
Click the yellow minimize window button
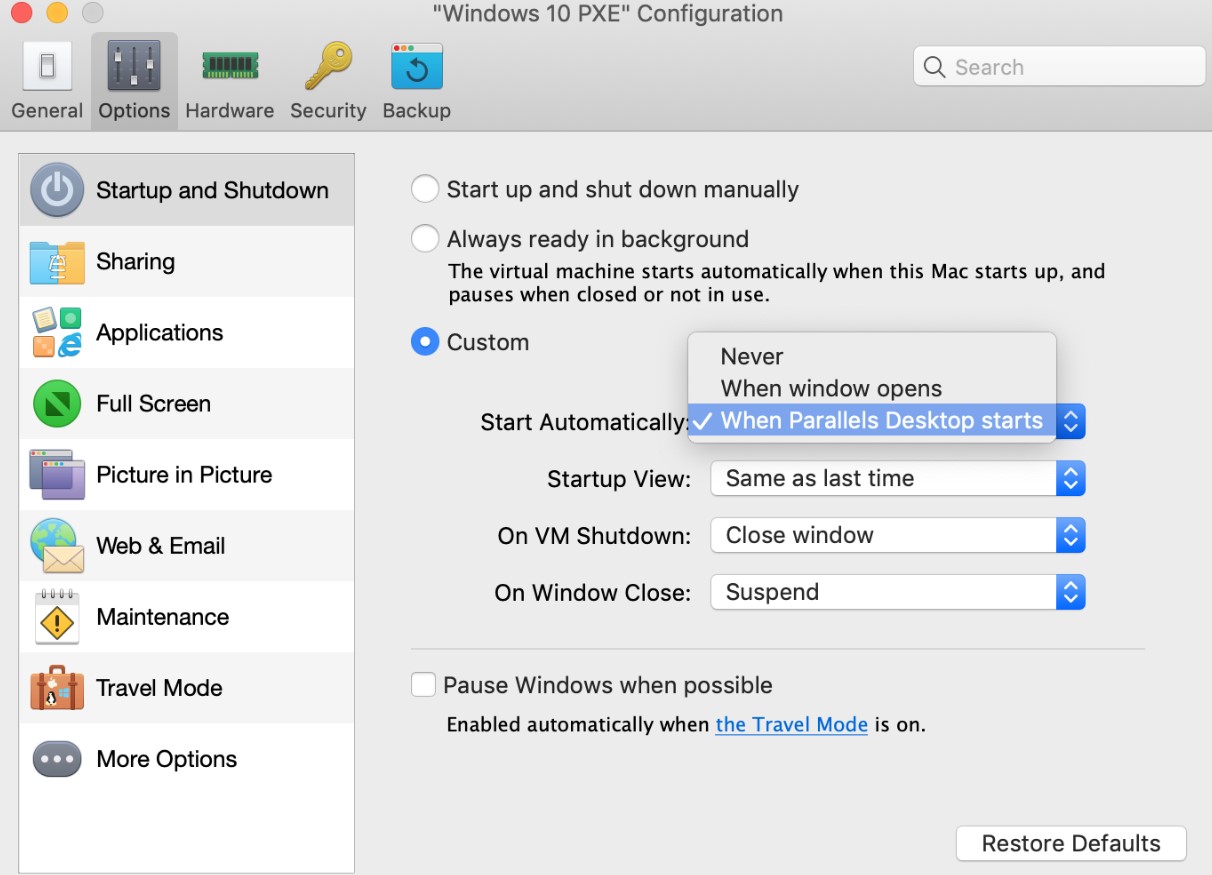pos(57,14)
